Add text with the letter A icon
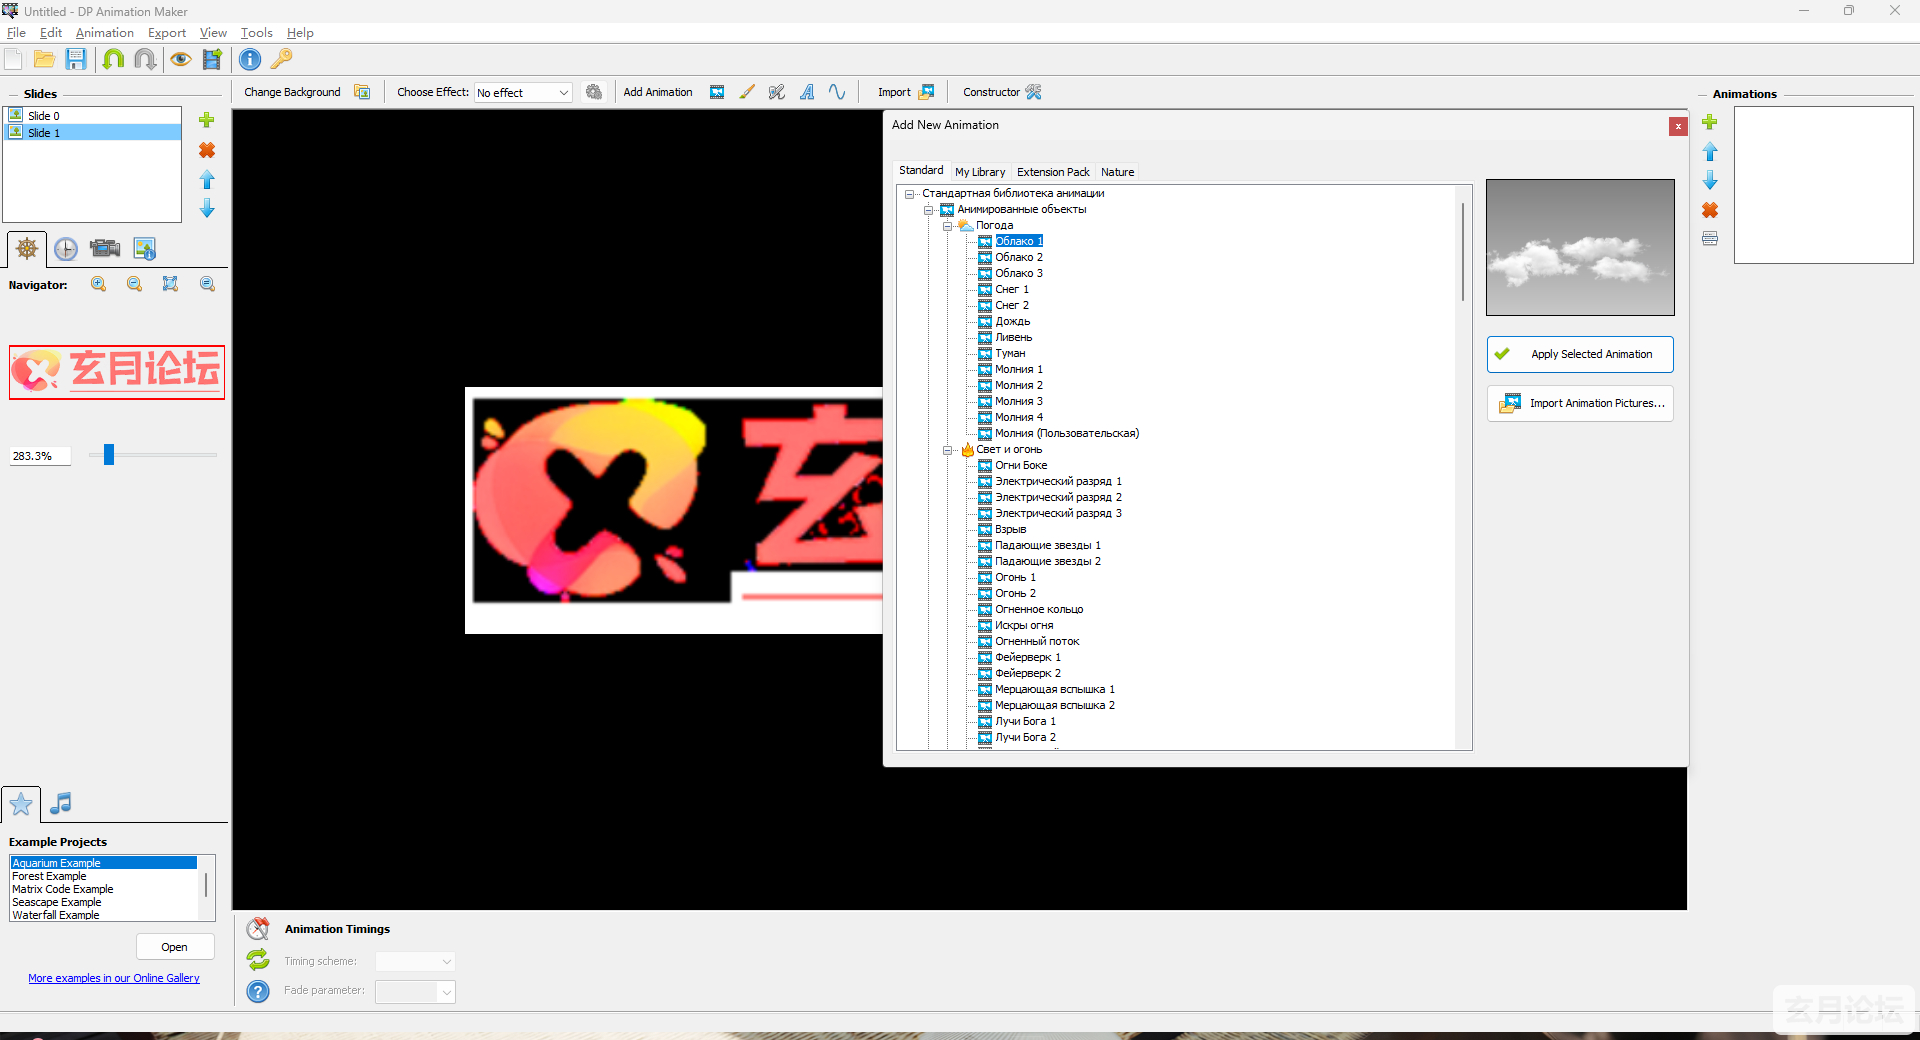Image resolution: width=1920 pixels, height=1040 pixels. click(807, 92)
